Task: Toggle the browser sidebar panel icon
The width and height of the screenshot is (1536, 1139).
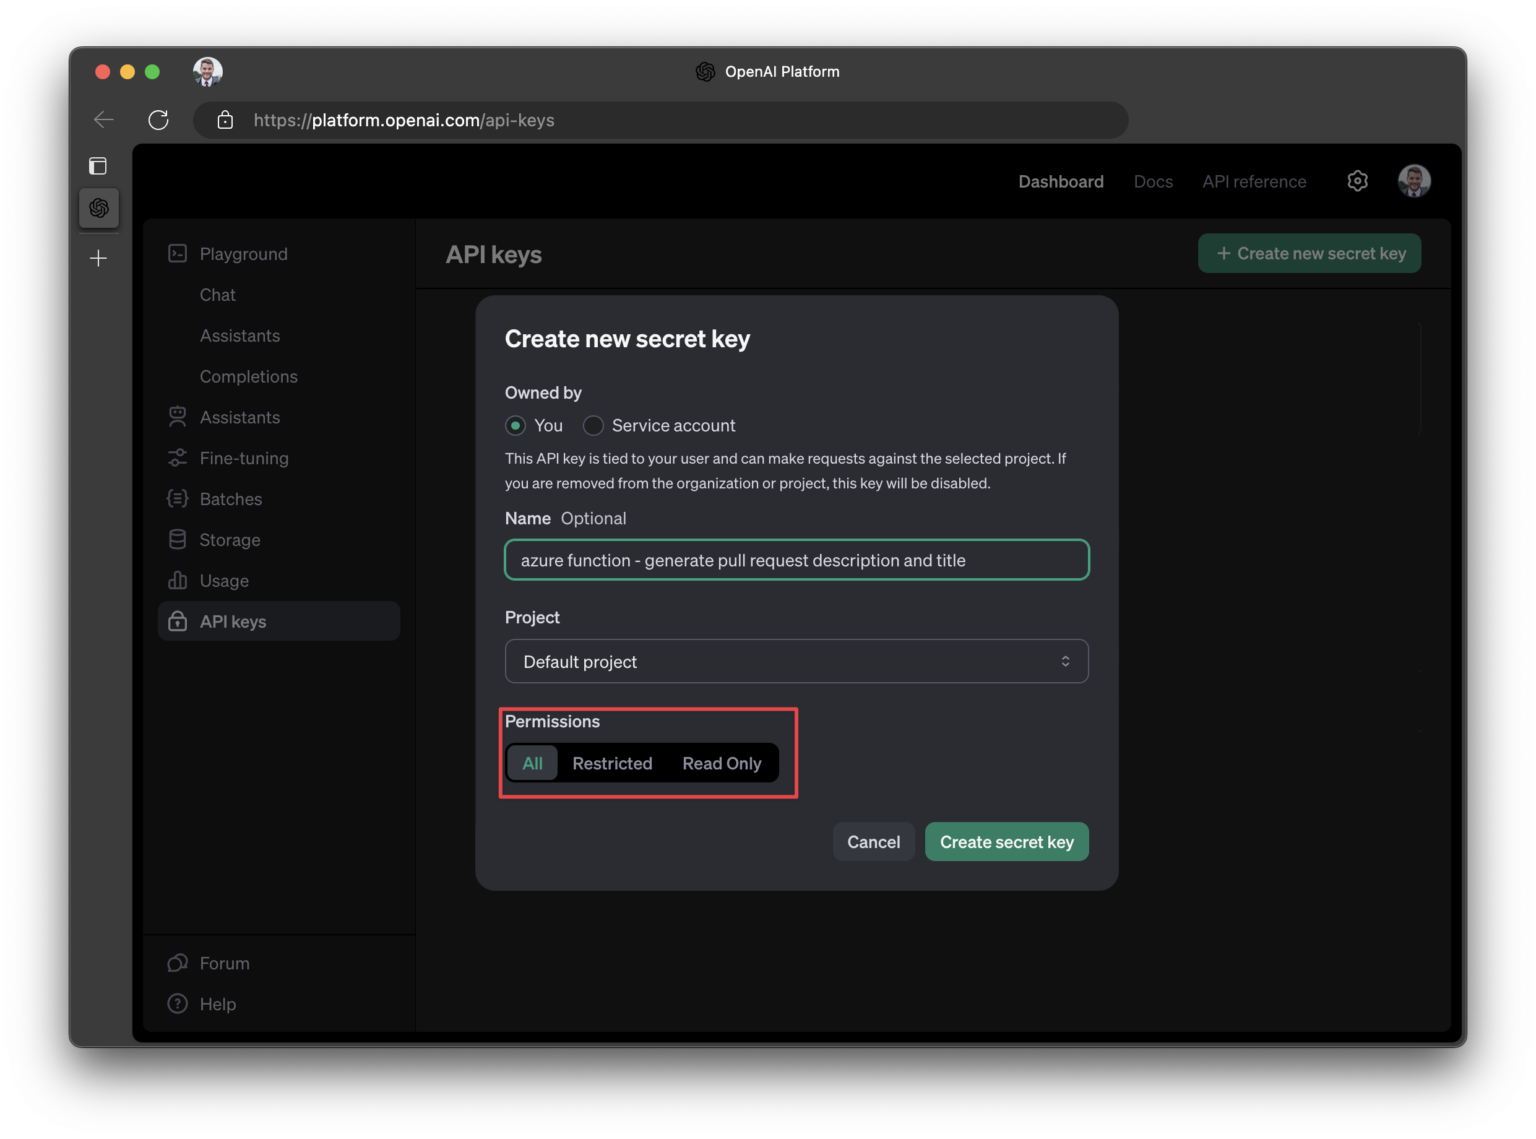Action: pyautogui.click(x=98, y=166)
